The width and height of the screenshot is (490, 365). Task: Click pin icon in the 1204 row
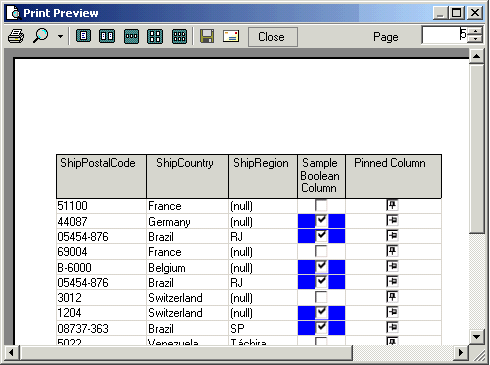(x=392, y=312)
